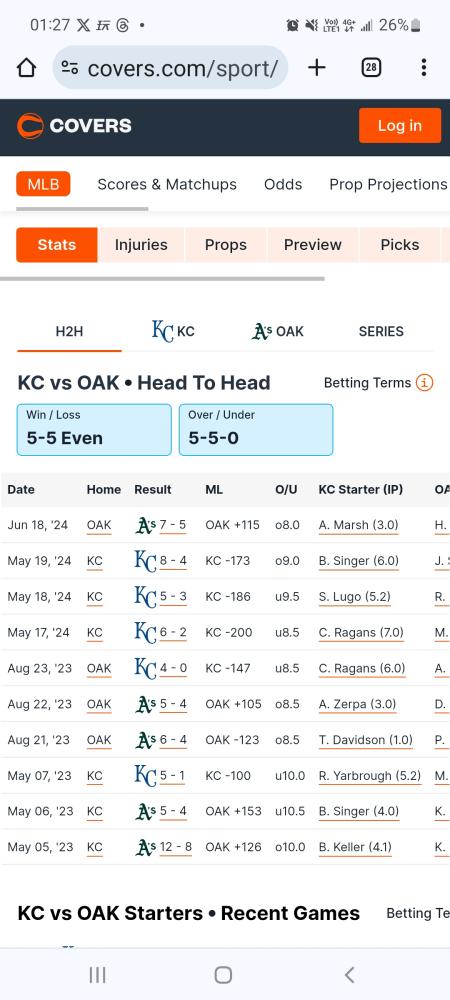Tap the Android back navigation button
450x1000 pixels.
[349, 974]
